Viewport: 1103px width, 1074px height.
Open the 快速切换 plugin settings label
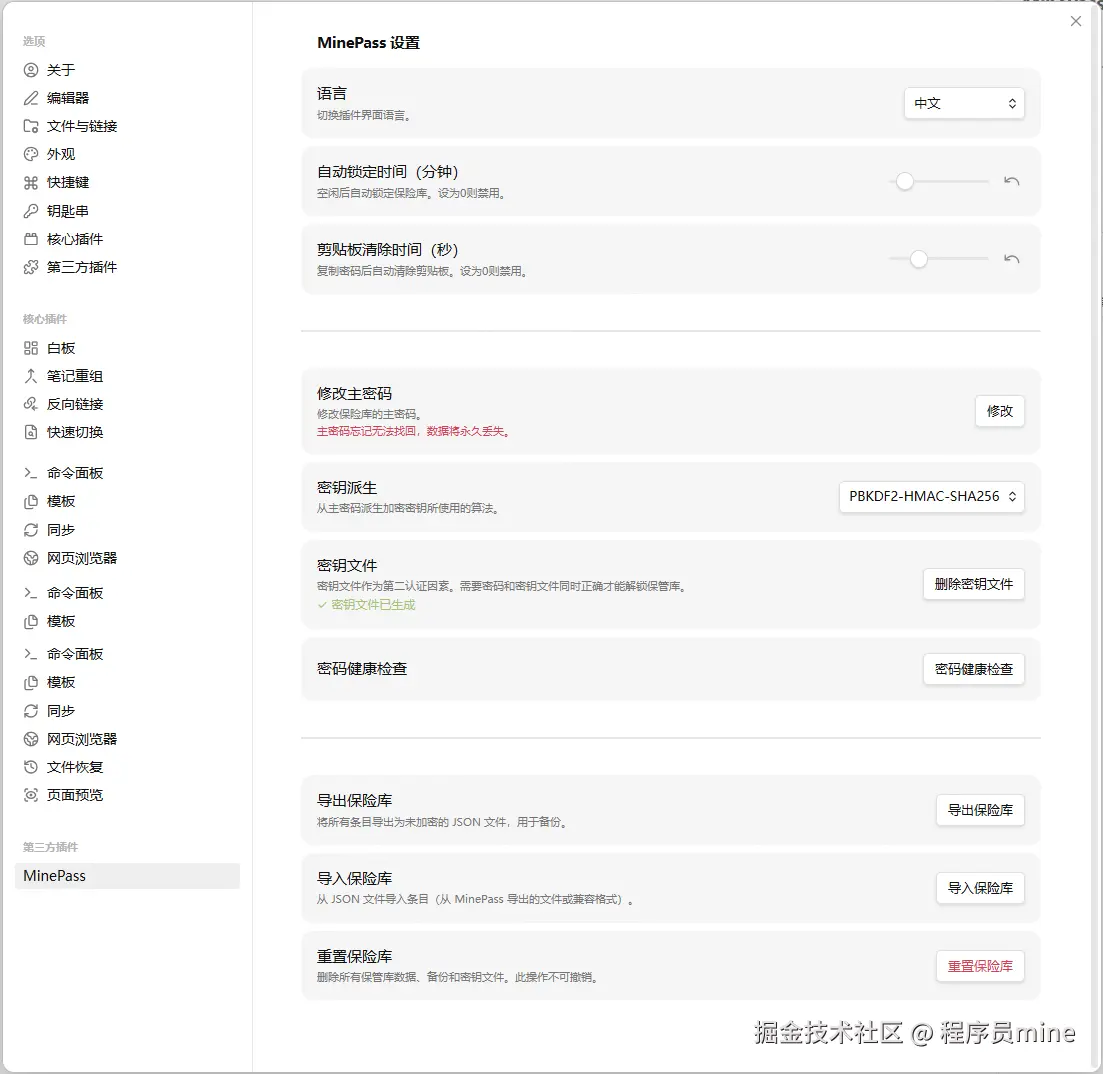75,432
